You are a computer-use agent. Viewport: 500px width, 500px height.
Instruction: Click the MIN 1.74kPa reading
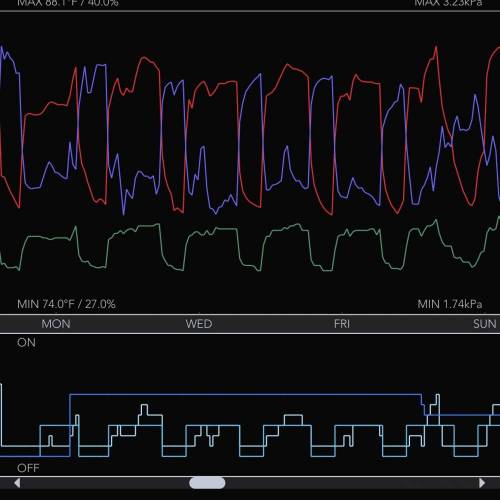(x=450, y=304)
